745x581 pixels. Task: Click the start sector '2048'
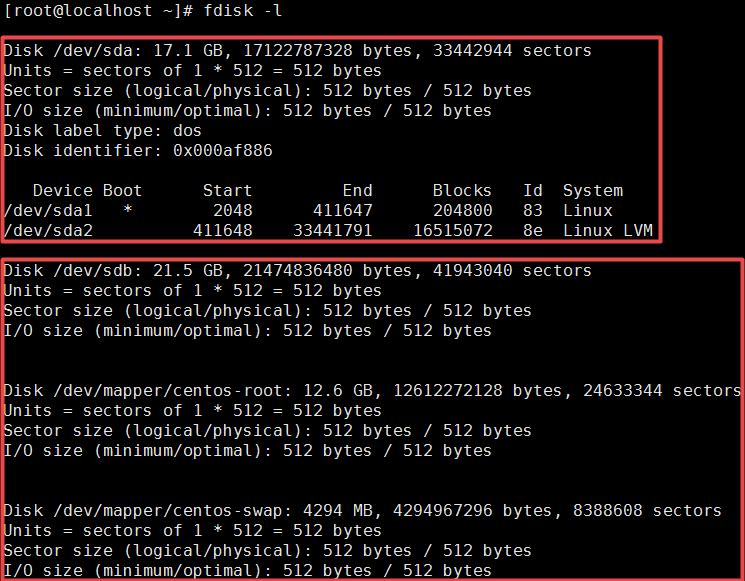pyautogui.click(x=233, y=210)
